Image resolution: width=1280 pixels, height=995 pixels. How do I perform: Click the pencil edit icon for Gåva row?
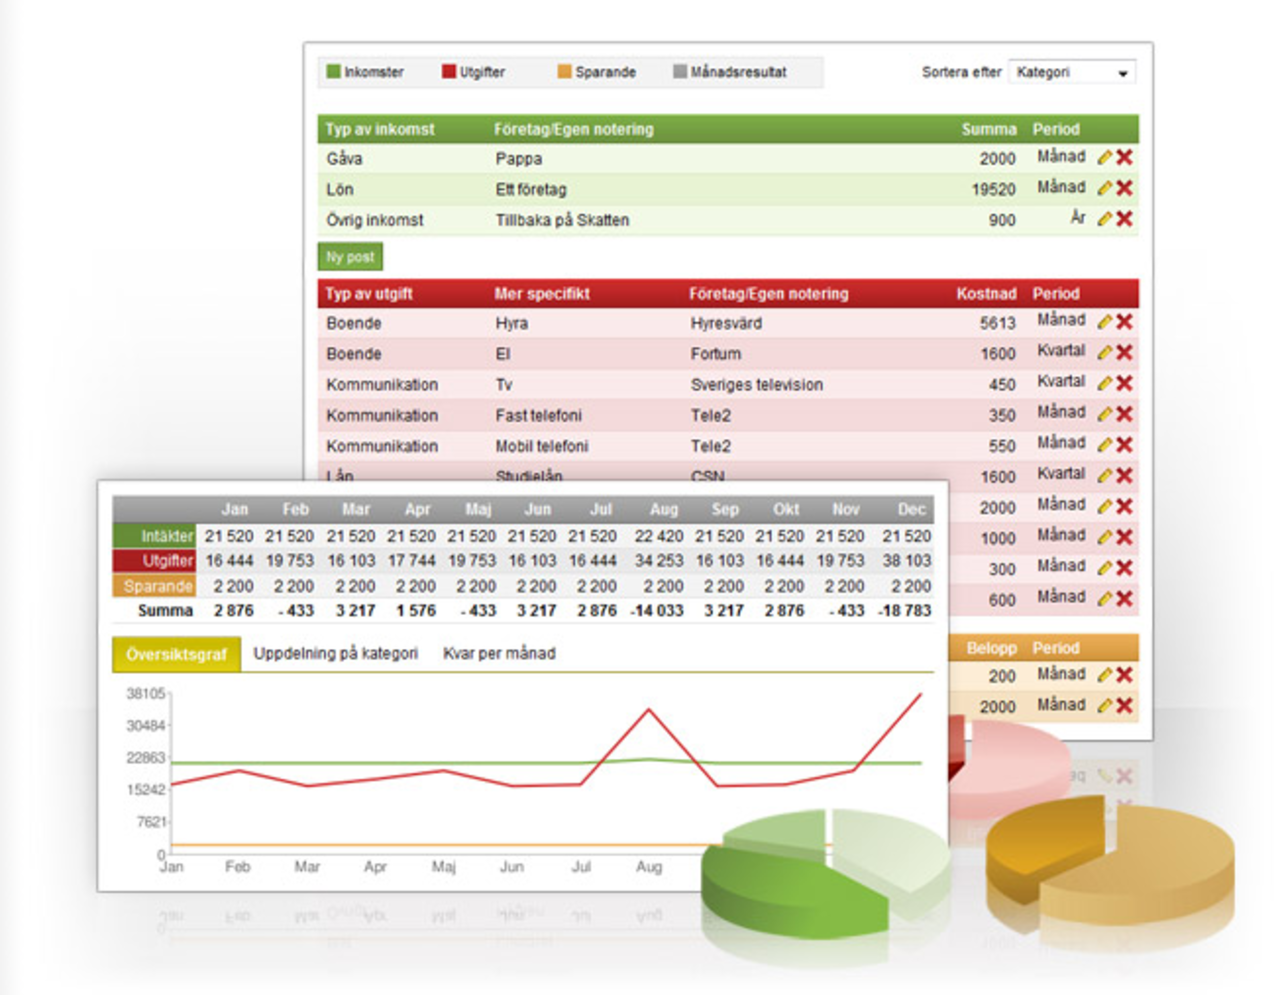[x=1104, y=158]
